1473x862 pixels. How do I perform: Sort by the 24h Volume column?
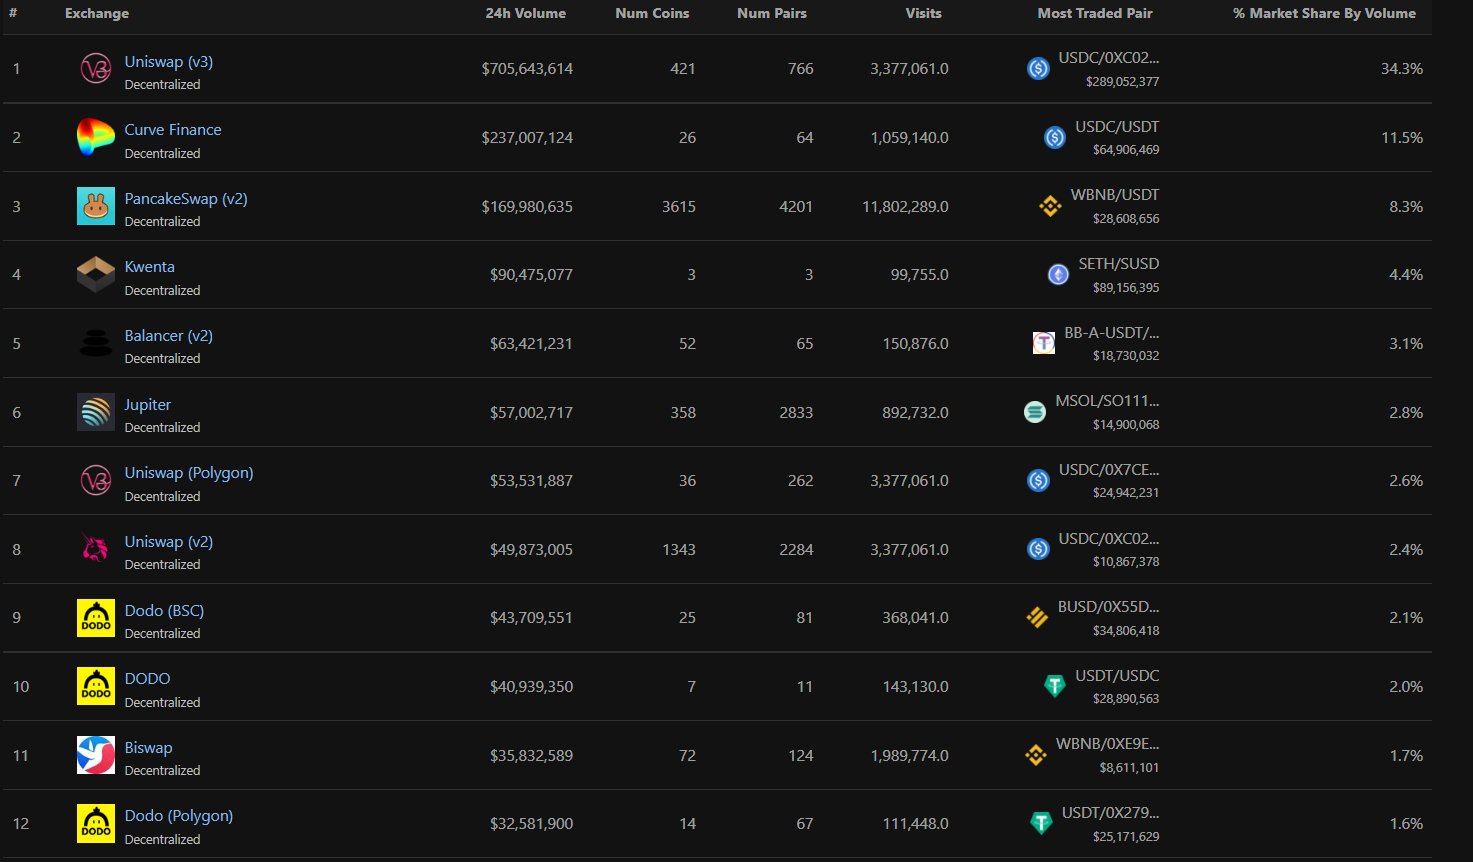(x=526, y=13)
